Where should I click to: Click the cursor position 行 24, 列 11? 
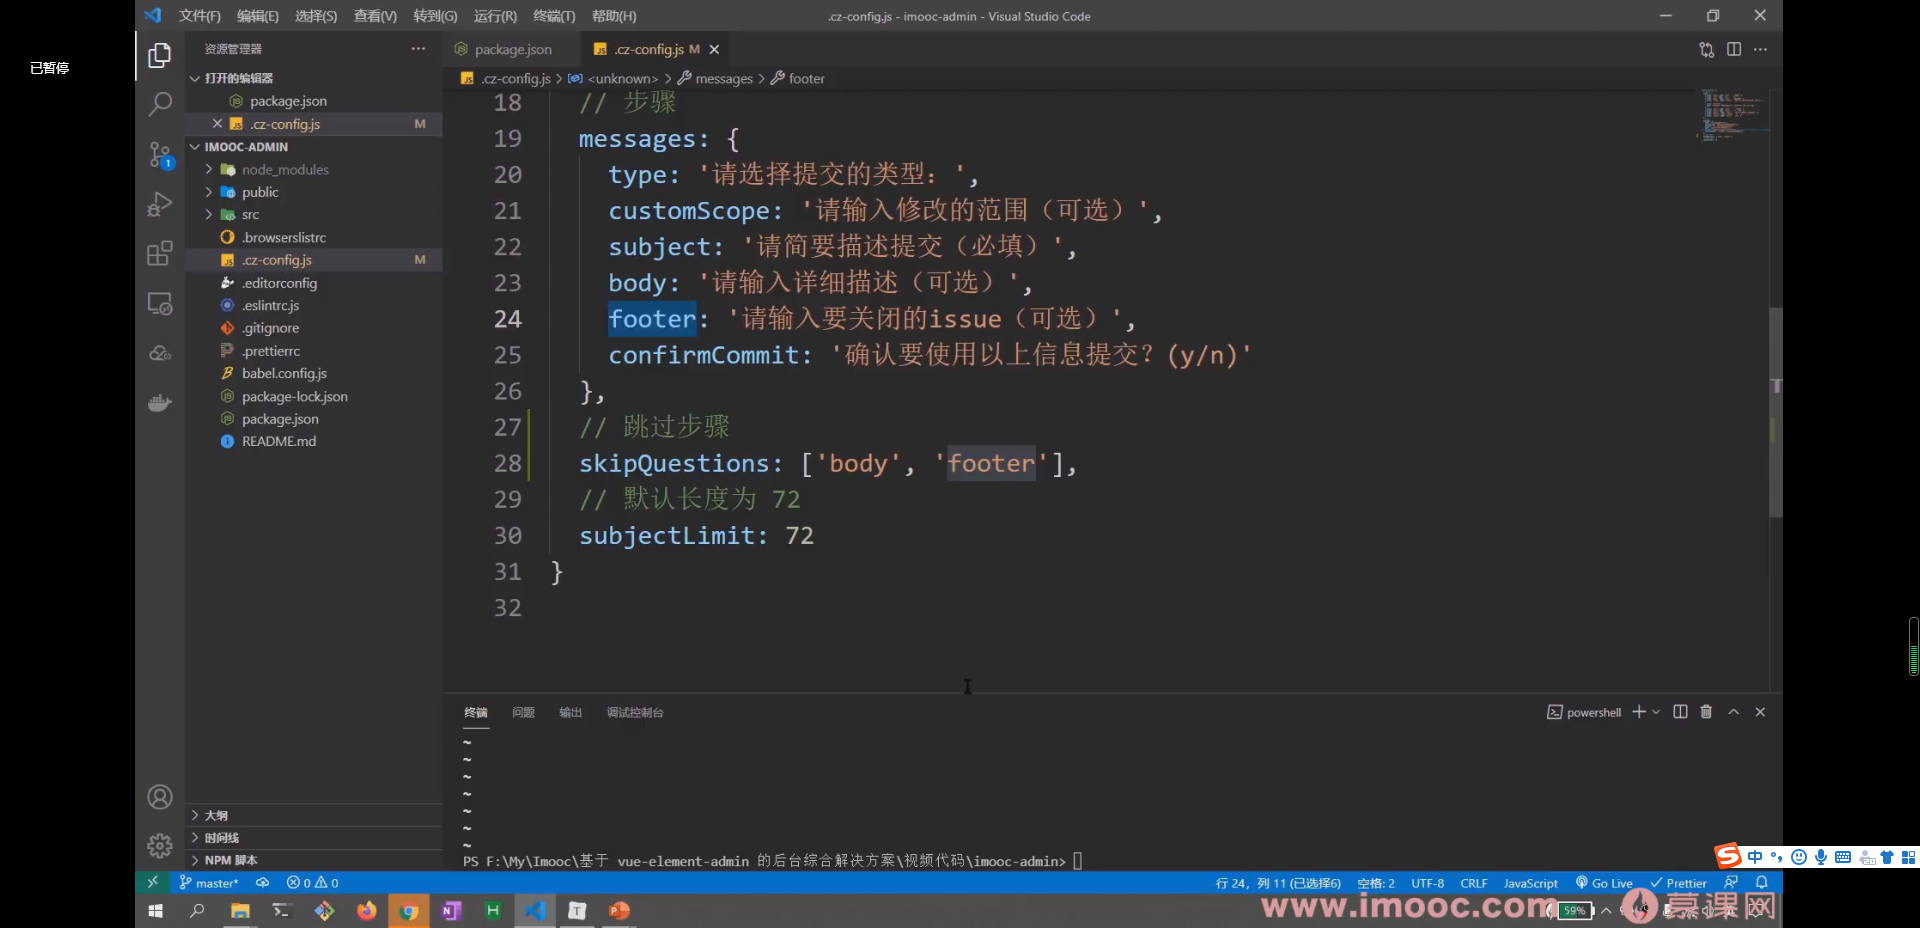click(x=1278, y=883)
